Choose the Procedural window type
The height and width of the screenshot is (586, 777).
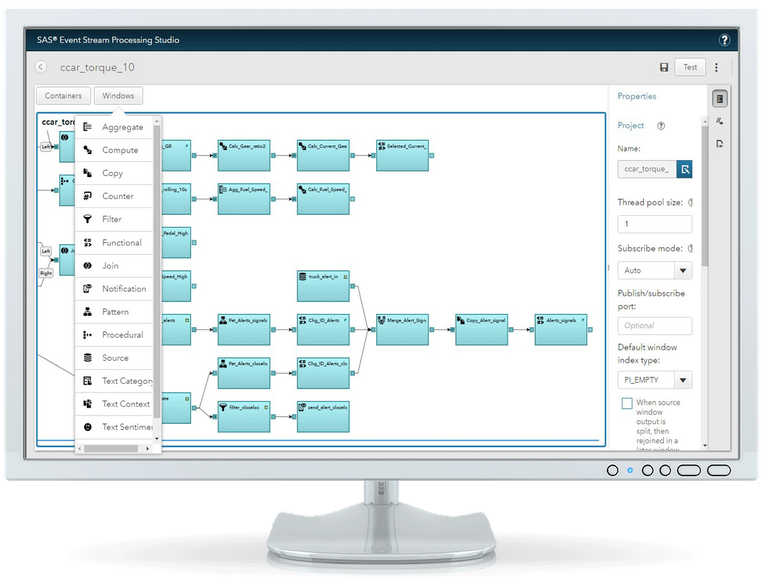114,335
